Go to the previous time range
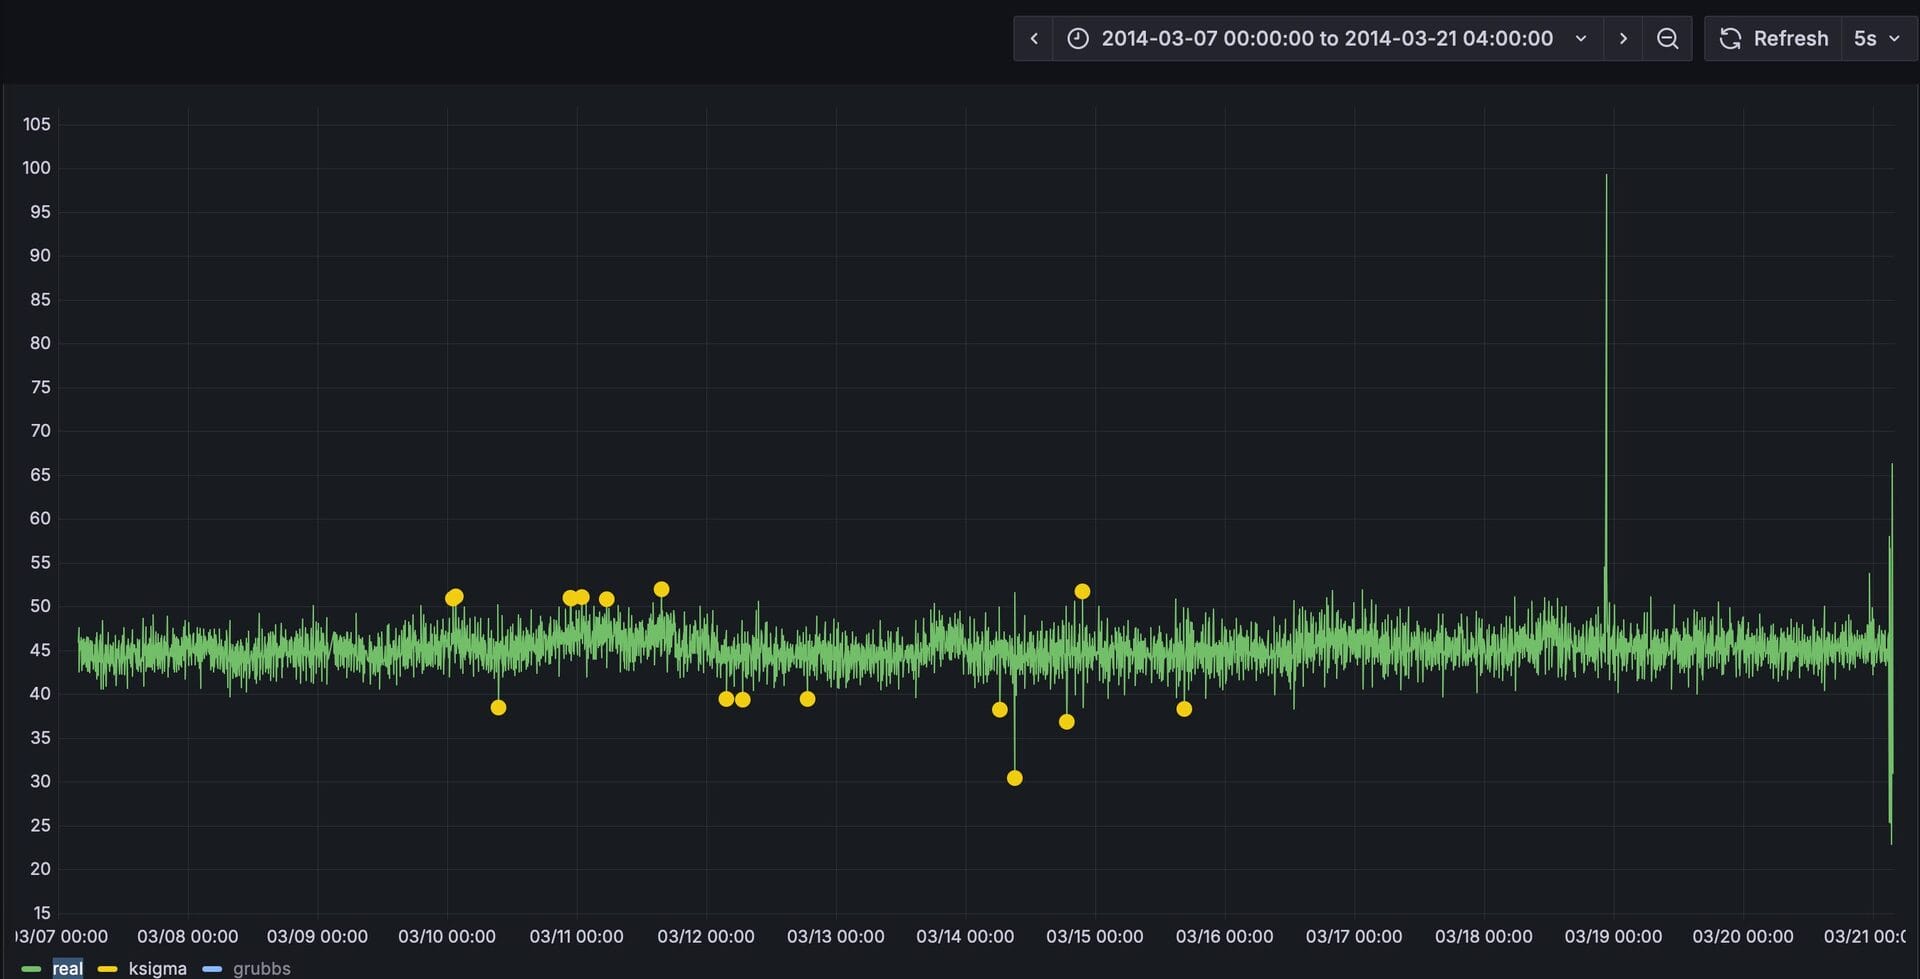1920x979 pixels. (1033, 39)
